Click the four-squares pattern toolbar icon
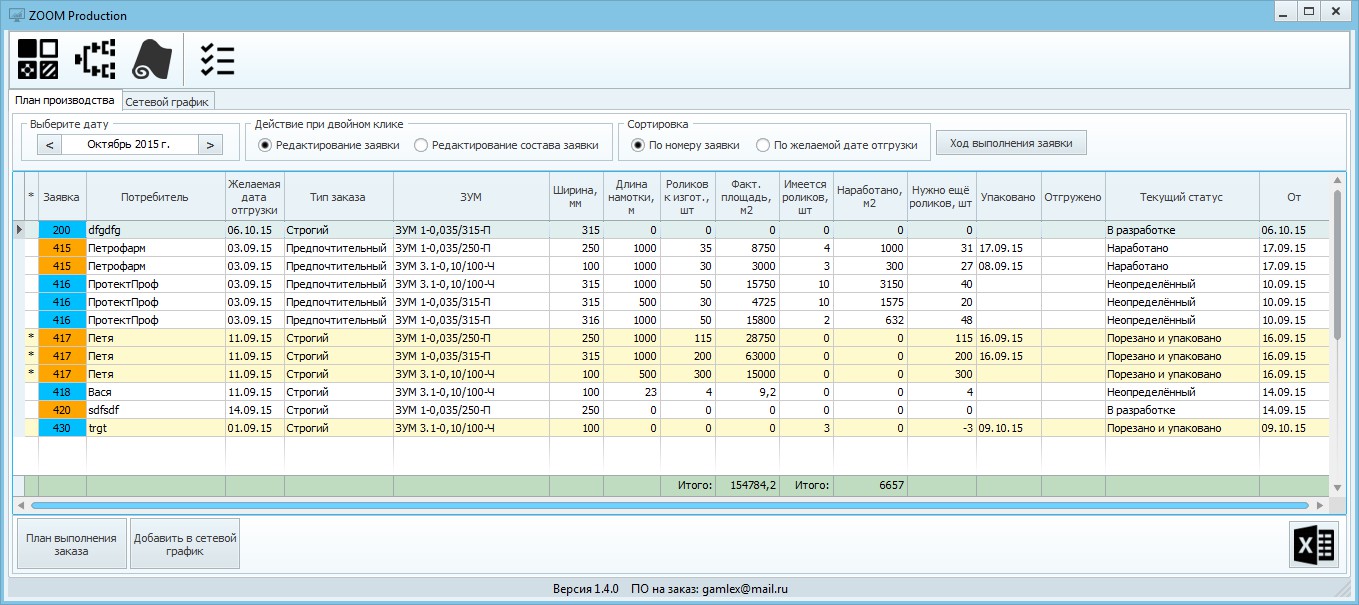This screenshot has width=1359, height=605. tap(38, 59)
